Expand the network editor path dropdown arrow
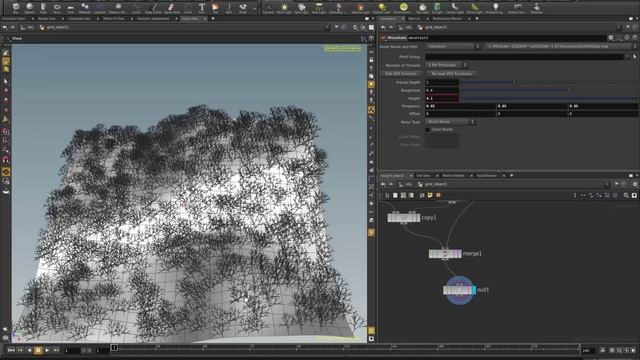Image resolution: width=640 pixels, height=360 pixels. click(x=606, y=184)
